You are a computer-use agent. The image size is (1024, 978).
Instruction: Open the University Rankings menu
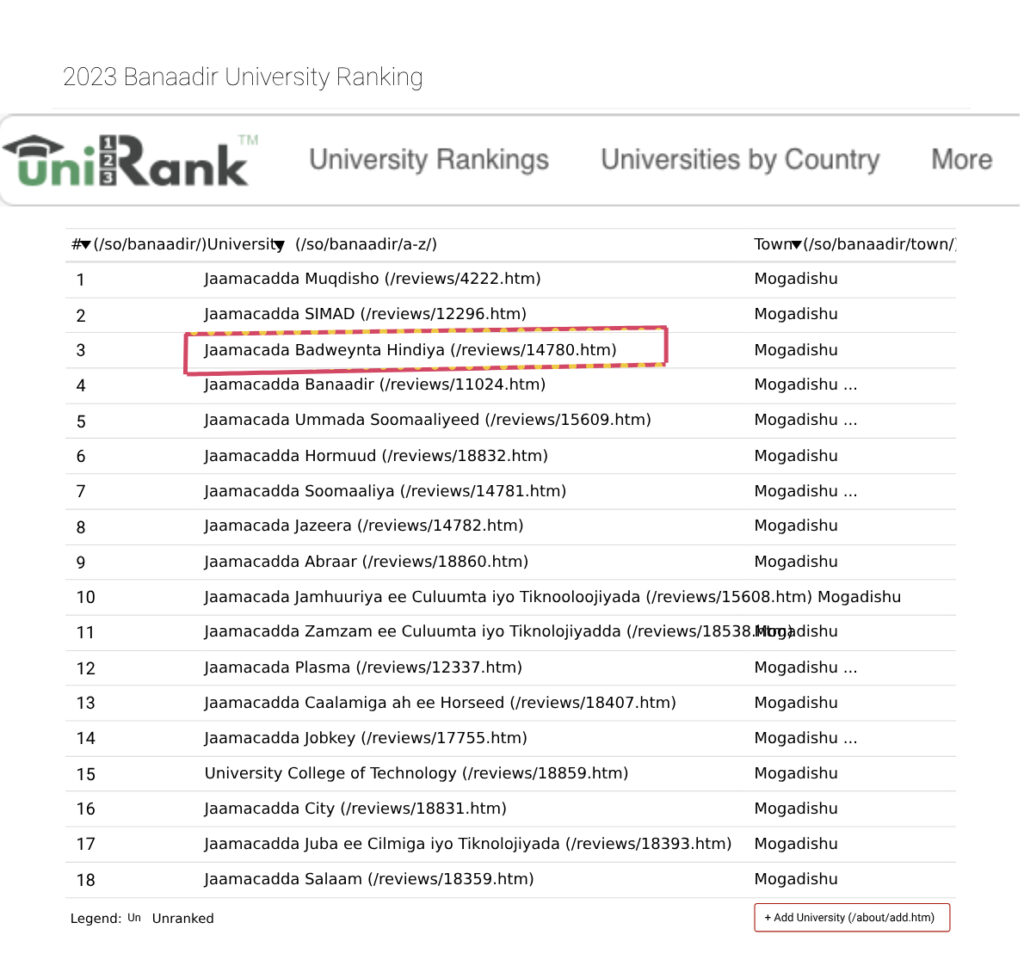[x=429, y=159]
